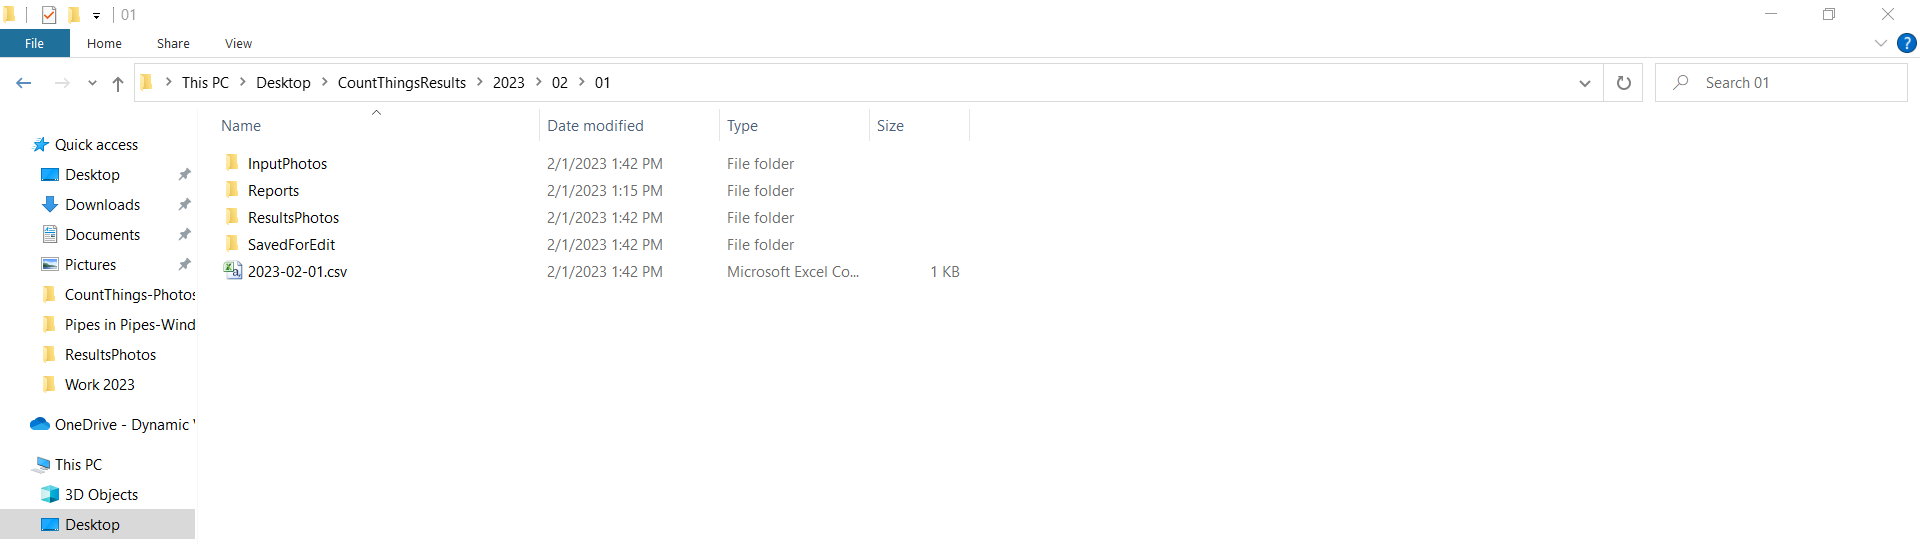Image resolution: width=1920 pixels, height=544 pixels.
Task: Expand the ribbon with the chevron
Action: (x=1880, y=43)
